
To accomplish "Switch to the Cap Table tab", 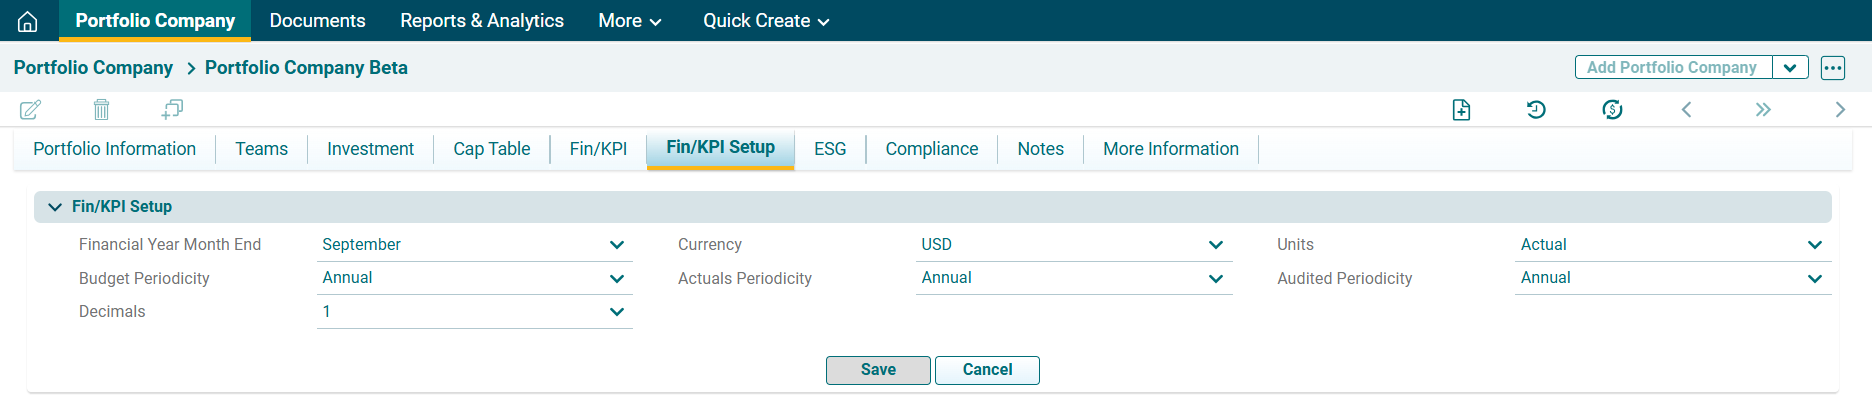I will (491, 149).
